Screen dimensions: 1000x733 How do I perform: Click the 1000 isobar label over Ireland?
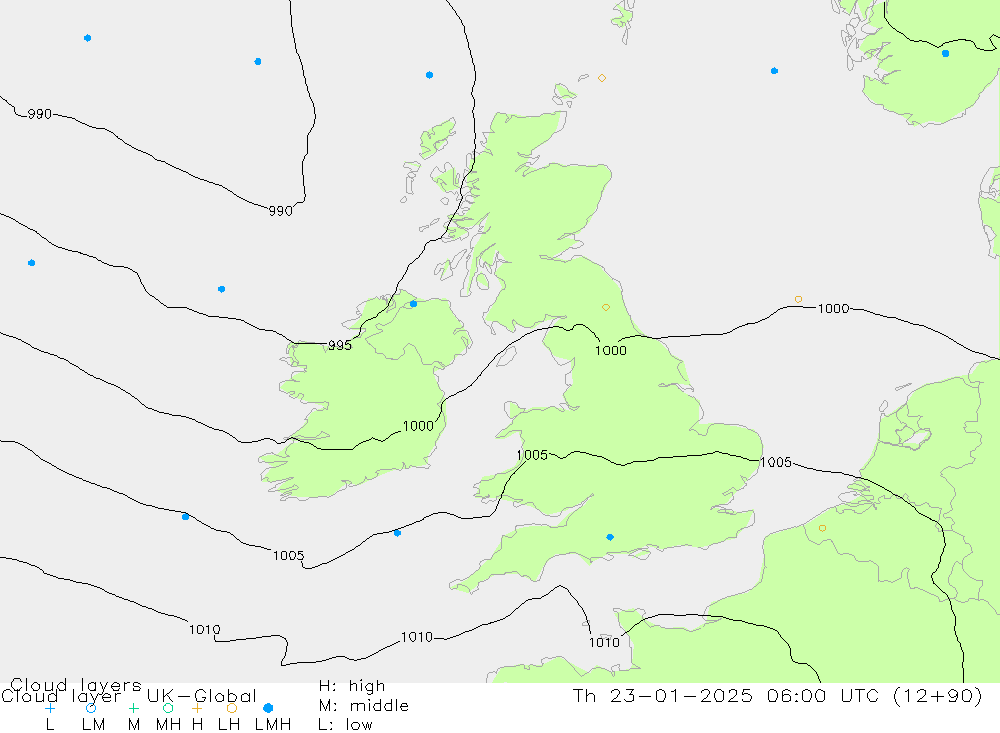tap(418, 426)
